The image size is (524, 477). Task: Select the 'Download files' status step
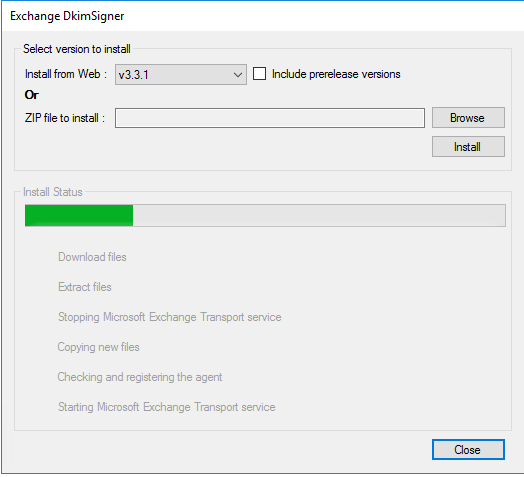(x=92, y=257)
